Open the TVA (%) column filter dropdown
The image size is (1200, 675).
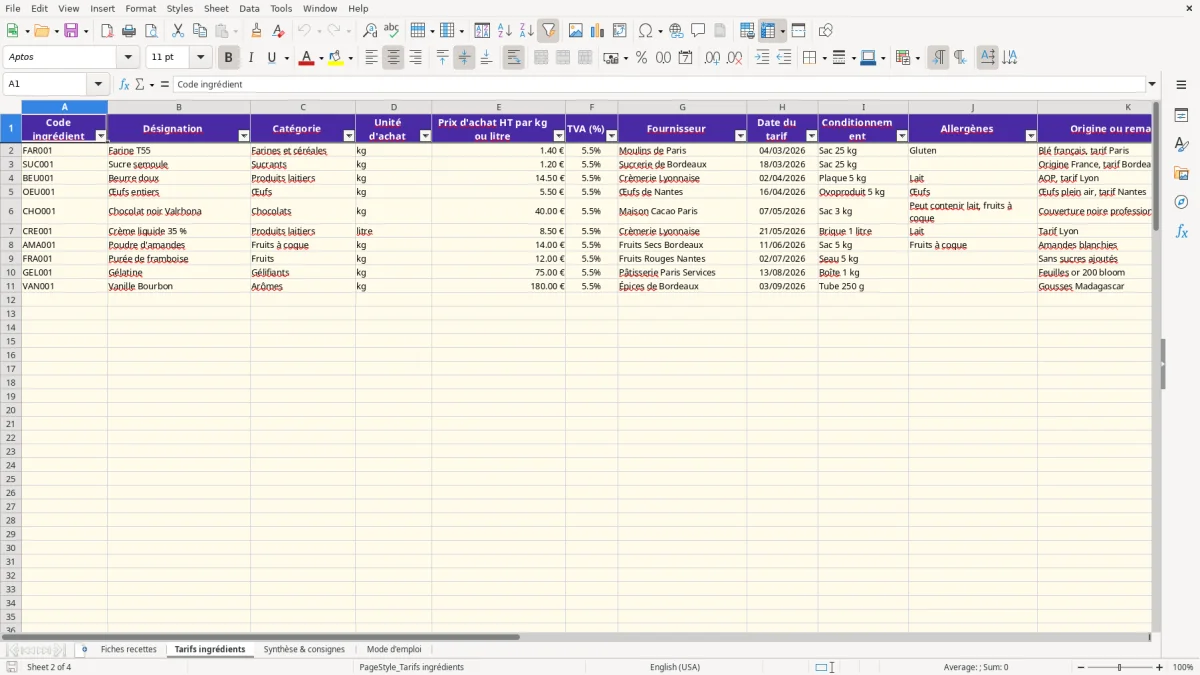pyautogui.click(x=612, y=136)
